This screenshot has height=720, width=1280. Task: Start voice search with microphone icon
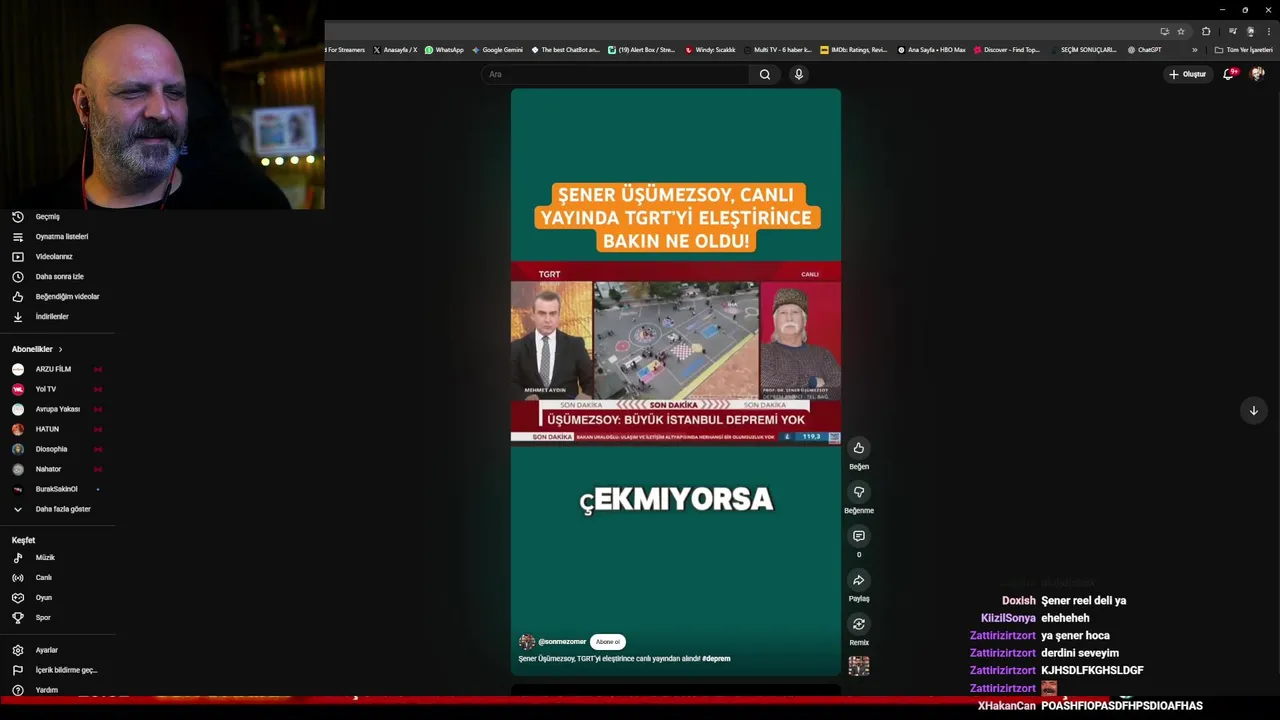point(798,74)
